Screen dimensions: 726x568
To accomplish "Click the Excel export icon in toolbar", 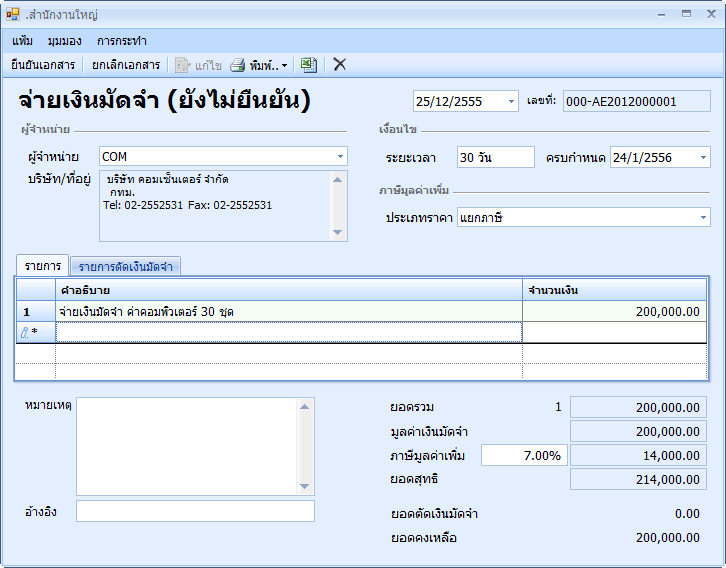I will (x=309, y=65).
